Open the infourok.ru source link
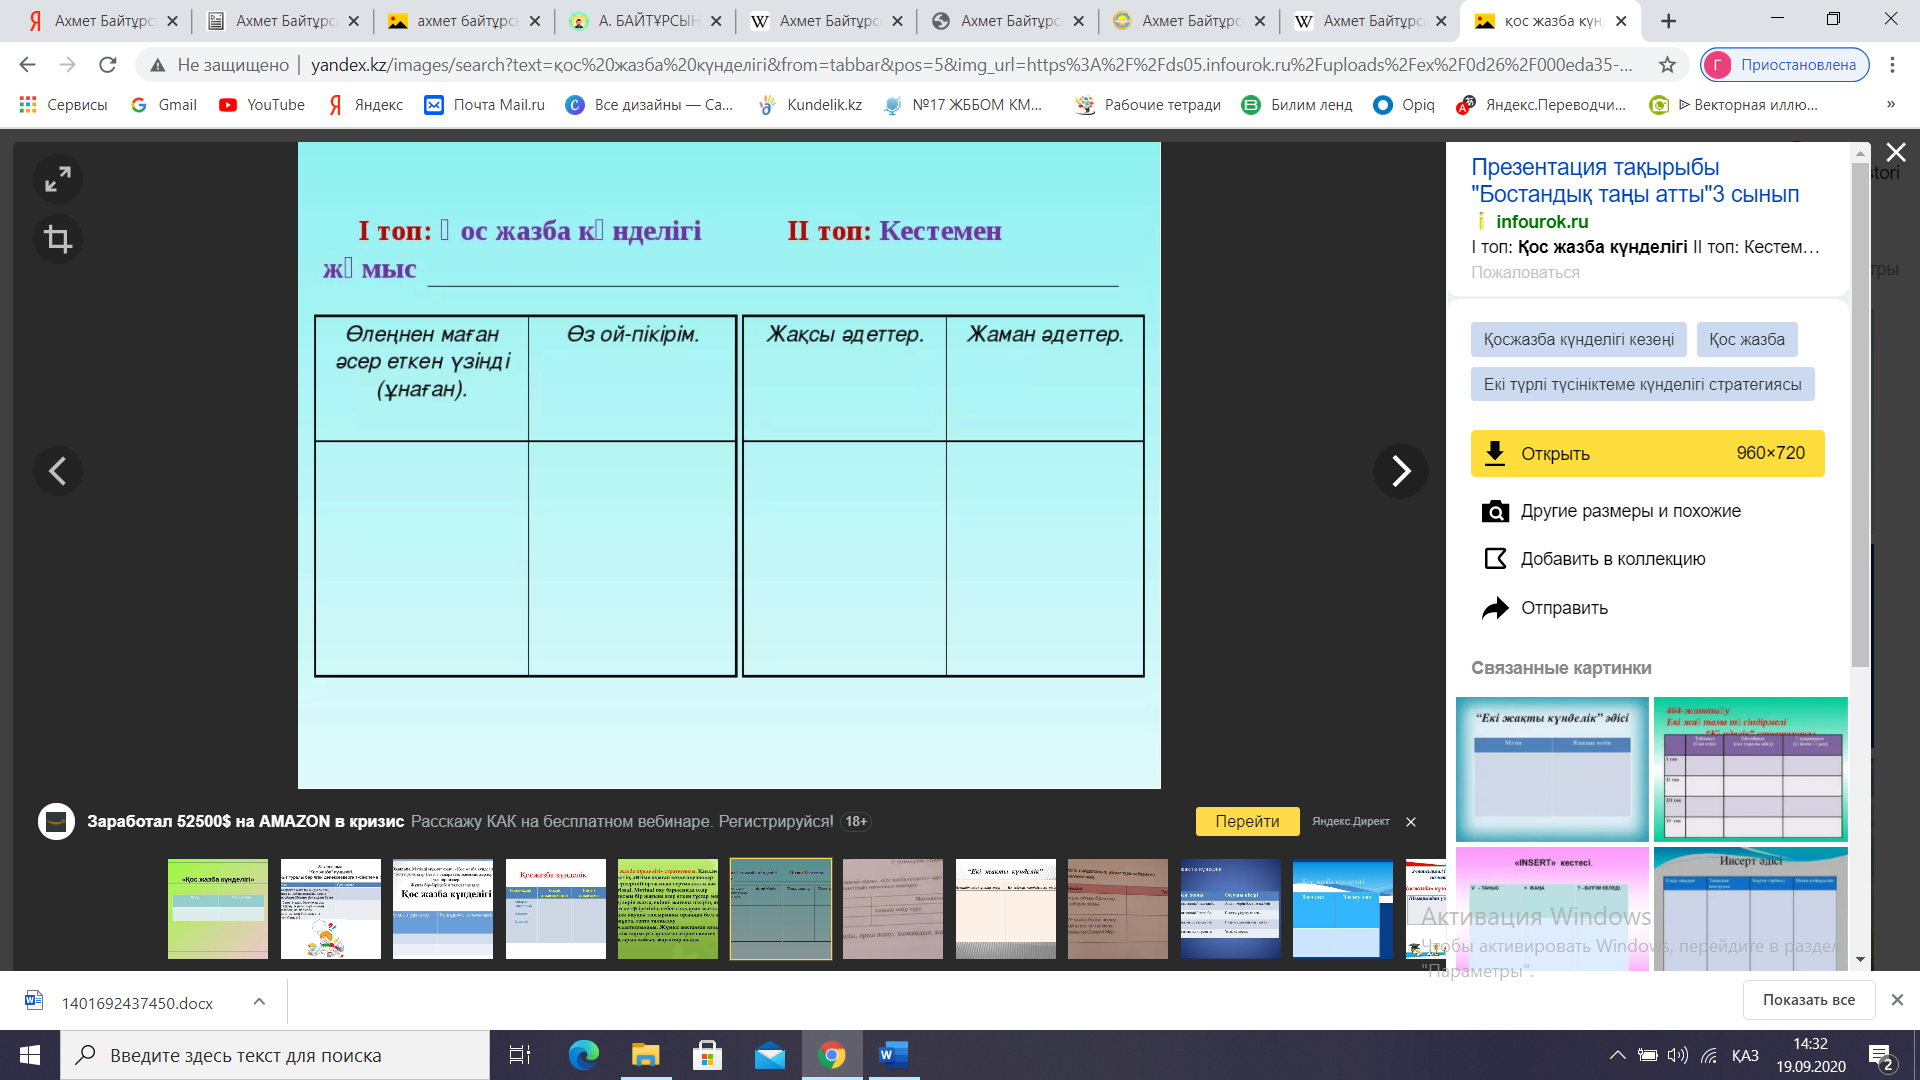Image resolution: width=1920 pixels, height=1080 pixels. (x=1541, y=222)
